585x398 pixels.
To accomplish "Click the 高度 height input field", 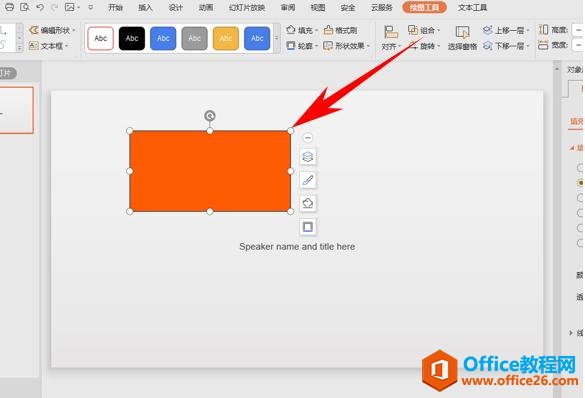I will tap(578, 30).
